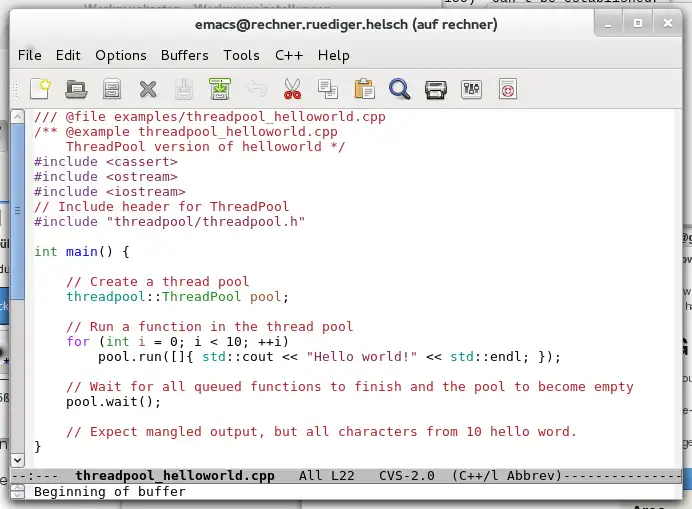The width and height of the screenshot is (692, 509).
Task: Paste from the clipboard icon
Action: point(364,89)
